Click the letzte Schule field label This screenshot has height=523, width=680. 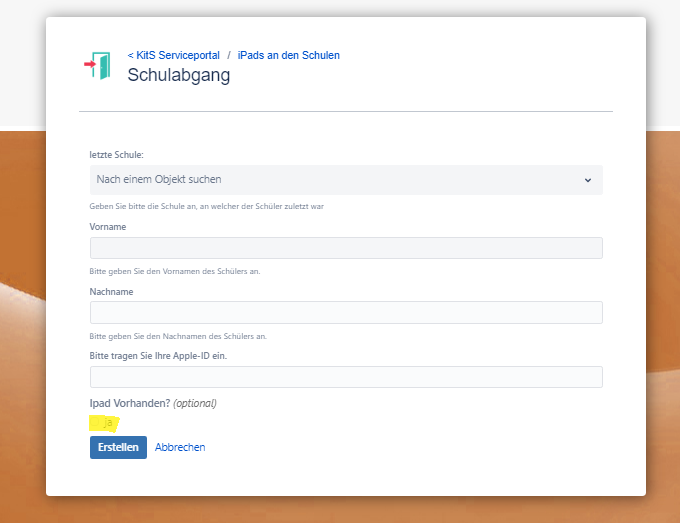pyautogui.click(x=116, y=155)
